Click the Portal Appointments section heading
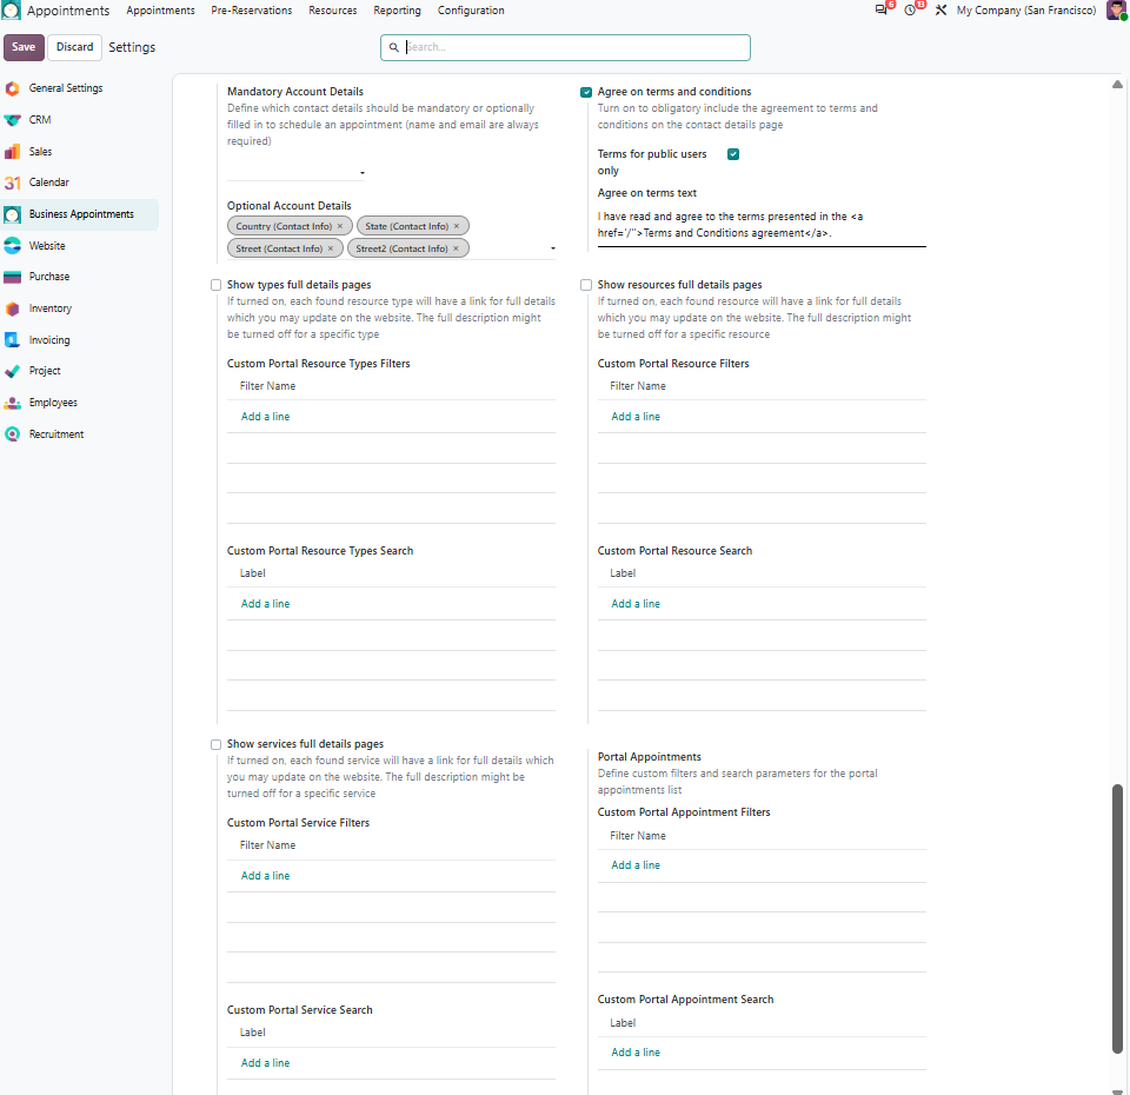 [x=649, y=757]
